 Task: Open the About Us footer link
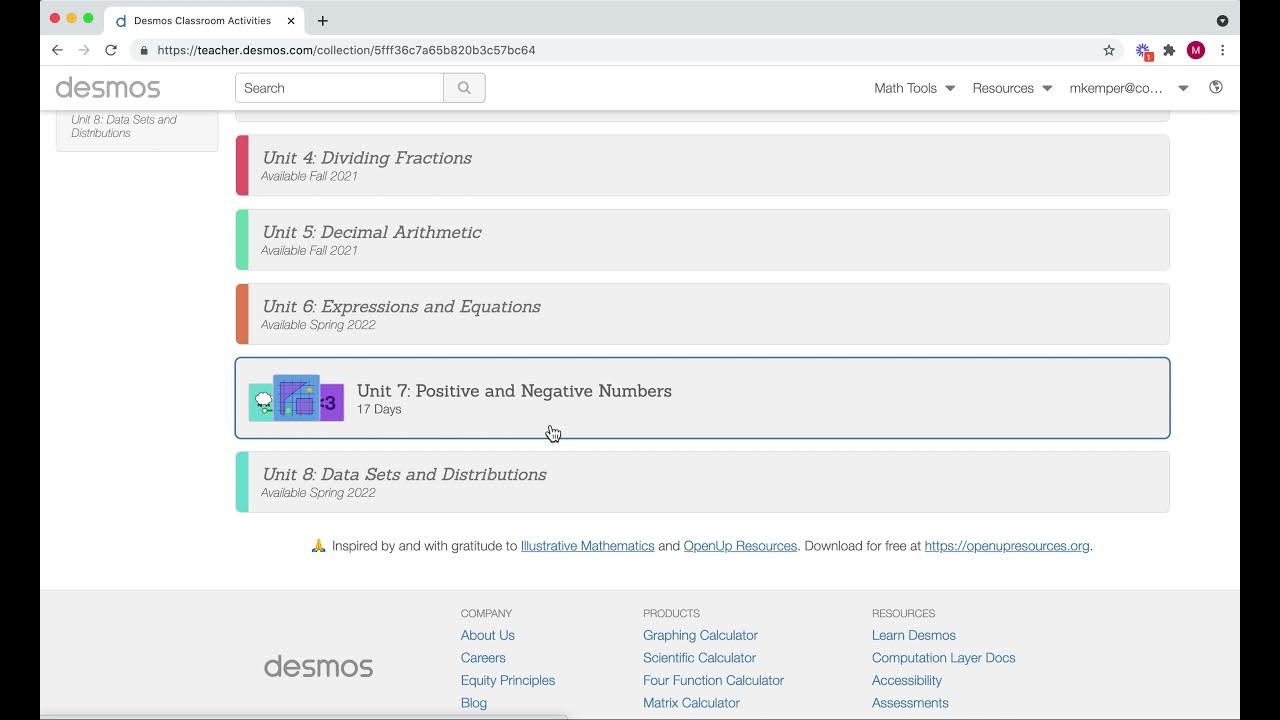(x=487, y=635)
